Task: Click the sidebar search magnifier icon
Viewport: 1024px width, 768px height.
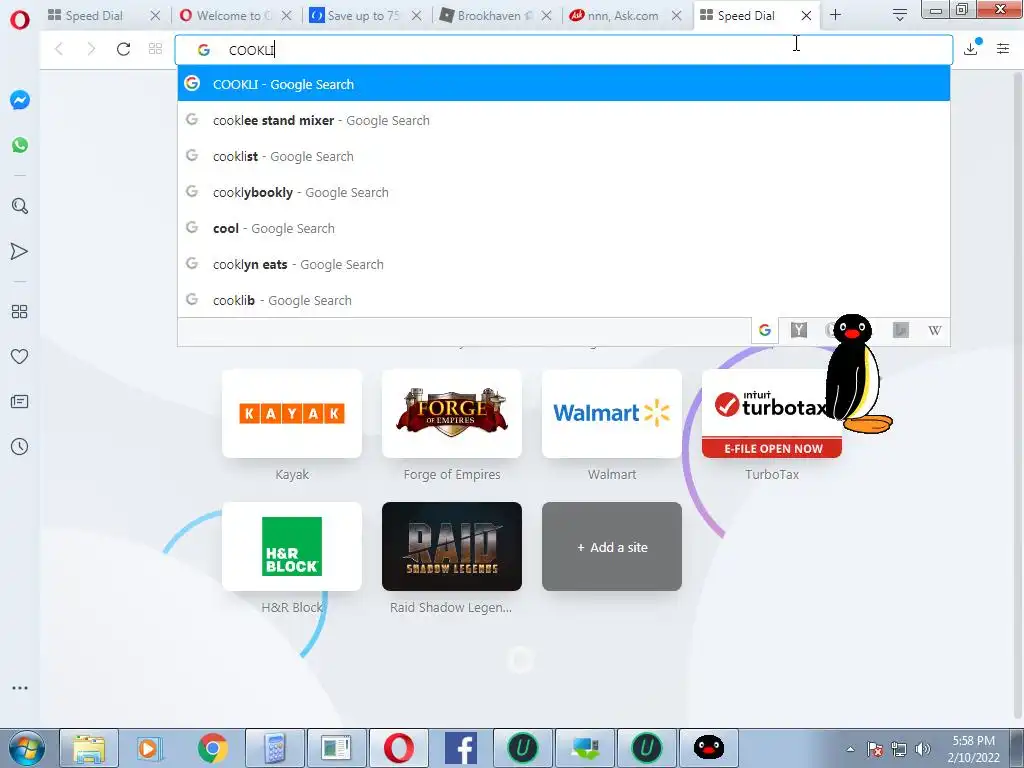Action: [20, 206]
